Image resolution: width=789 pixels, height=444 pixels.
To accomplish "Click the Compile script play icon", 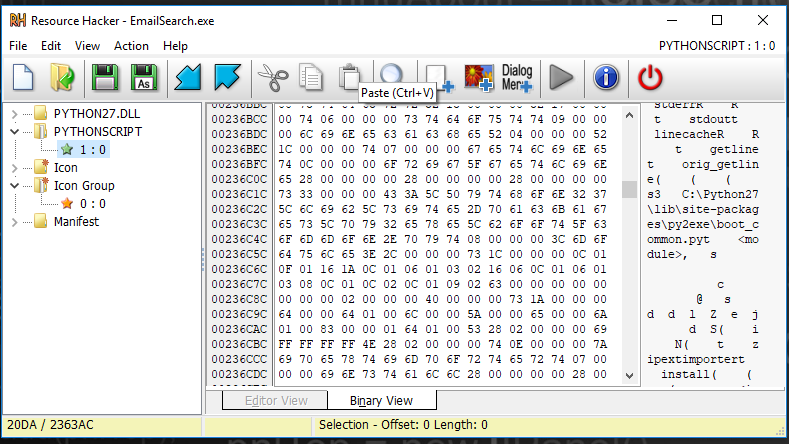I will pyautogui.click(x=561, y=78).
